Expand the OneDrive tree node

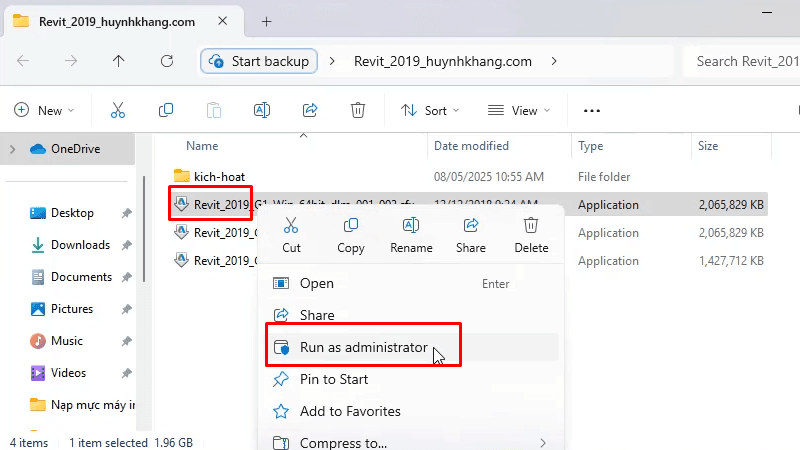click(x=13, y=149)
